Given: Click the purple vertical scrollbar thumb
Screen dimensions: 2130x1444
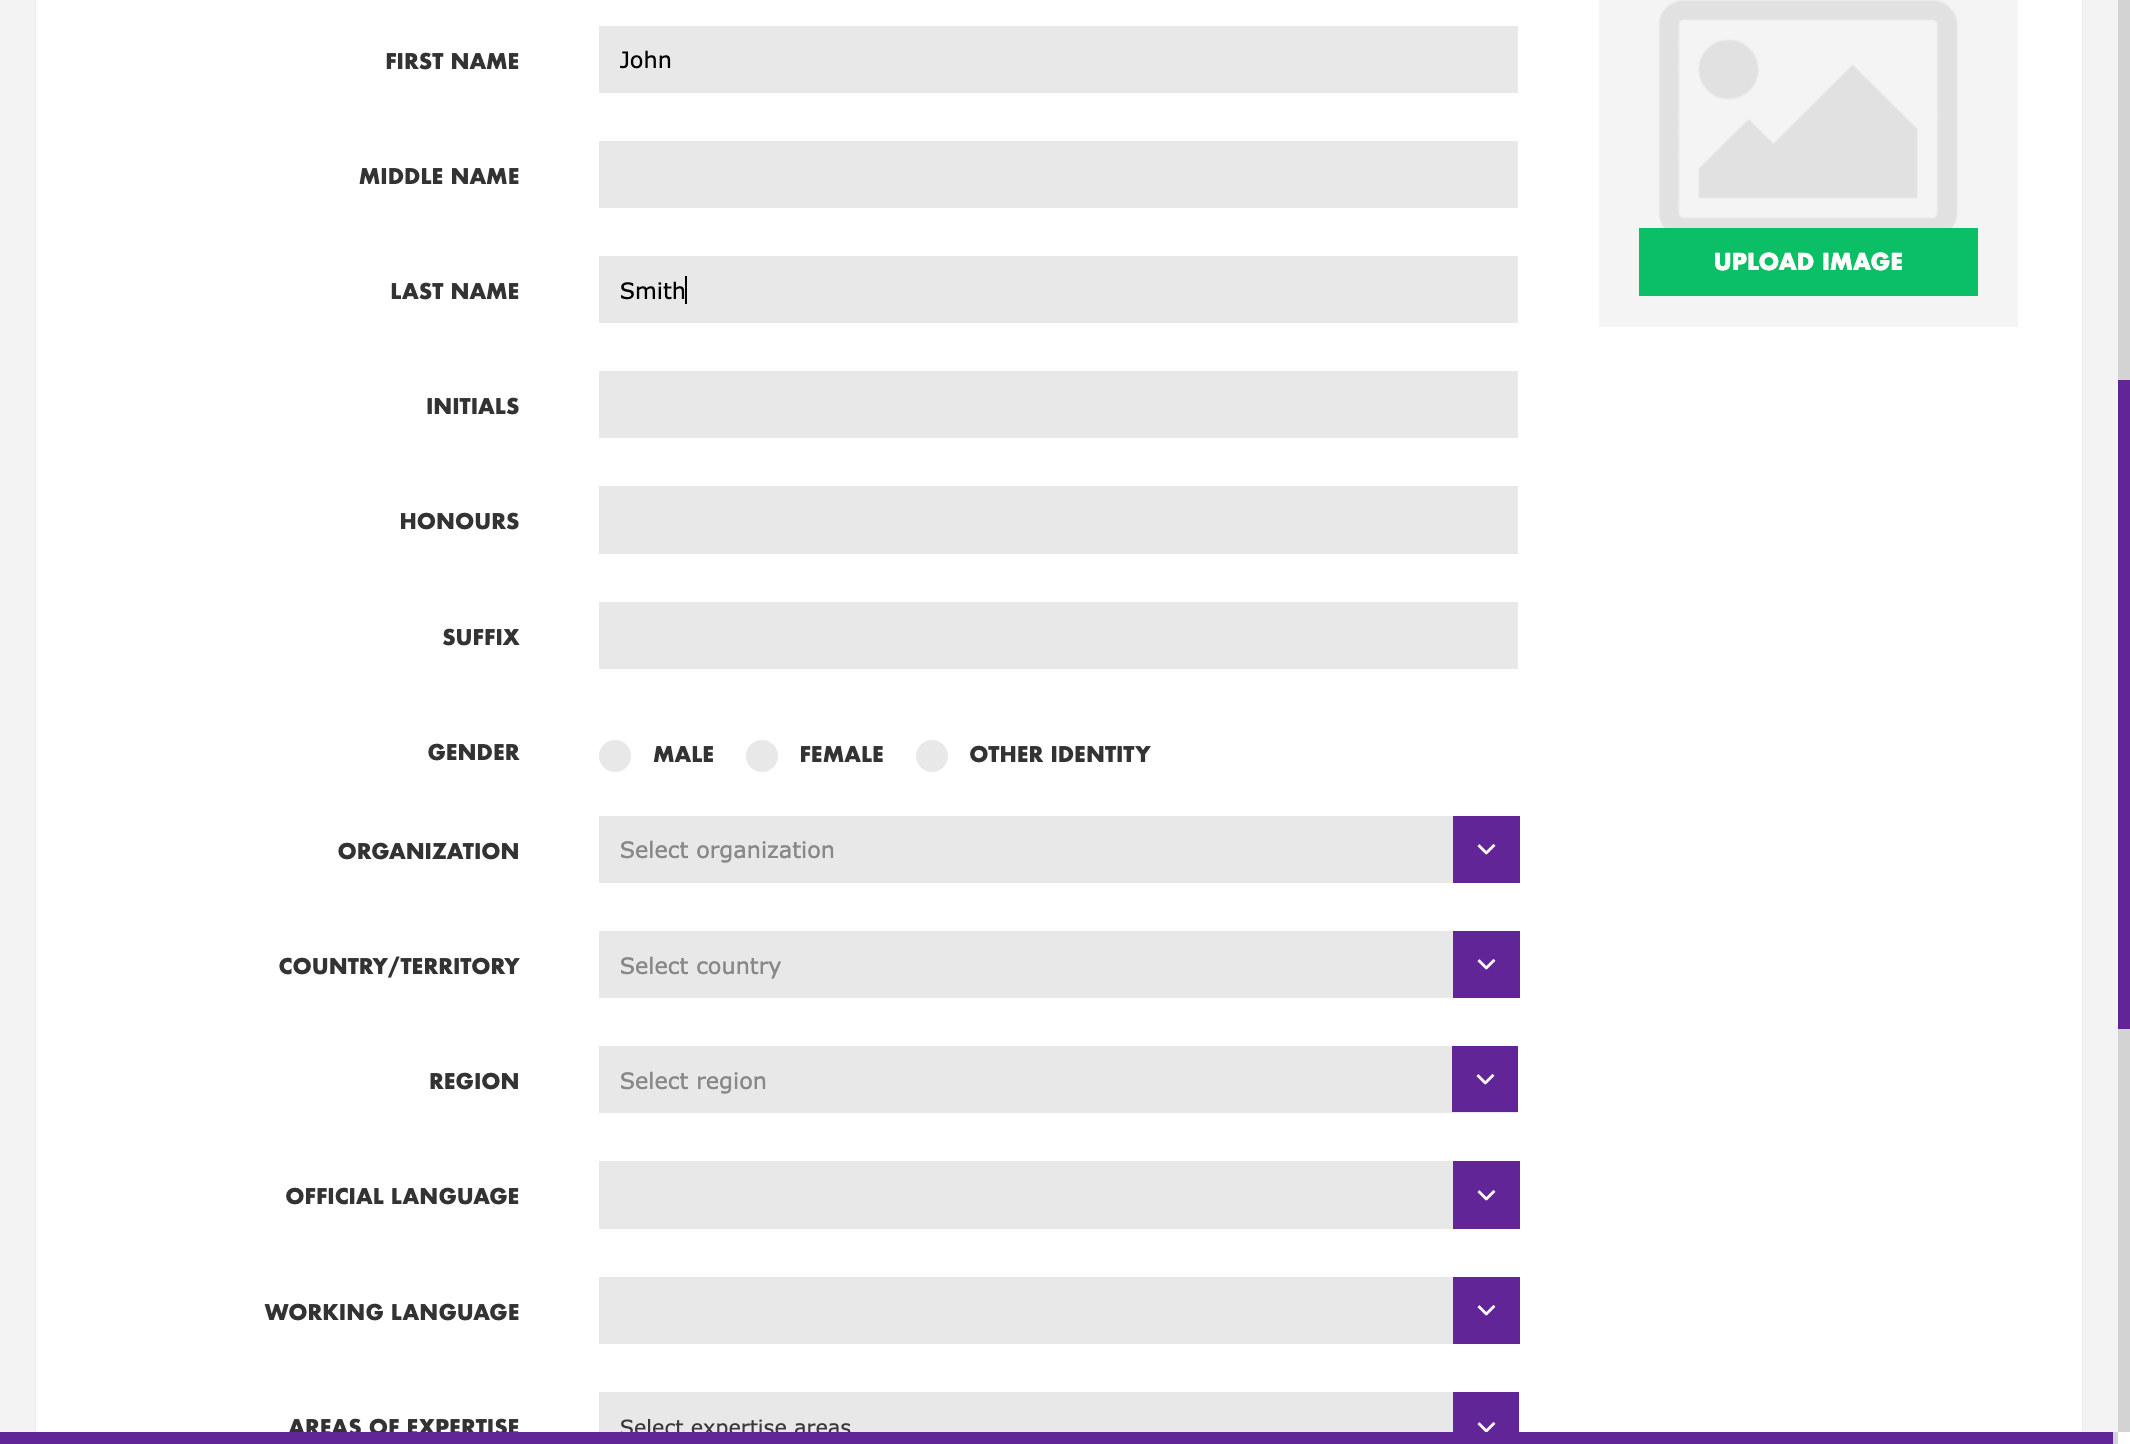Looking at the screenshot, I should point(2123,704).
